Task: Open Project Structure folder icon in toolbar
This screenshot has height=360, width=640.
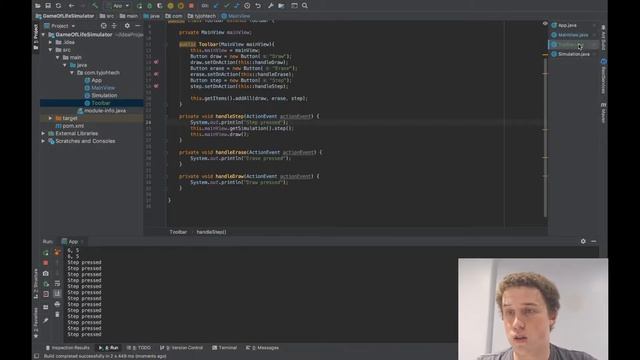Action: (281, 6)
